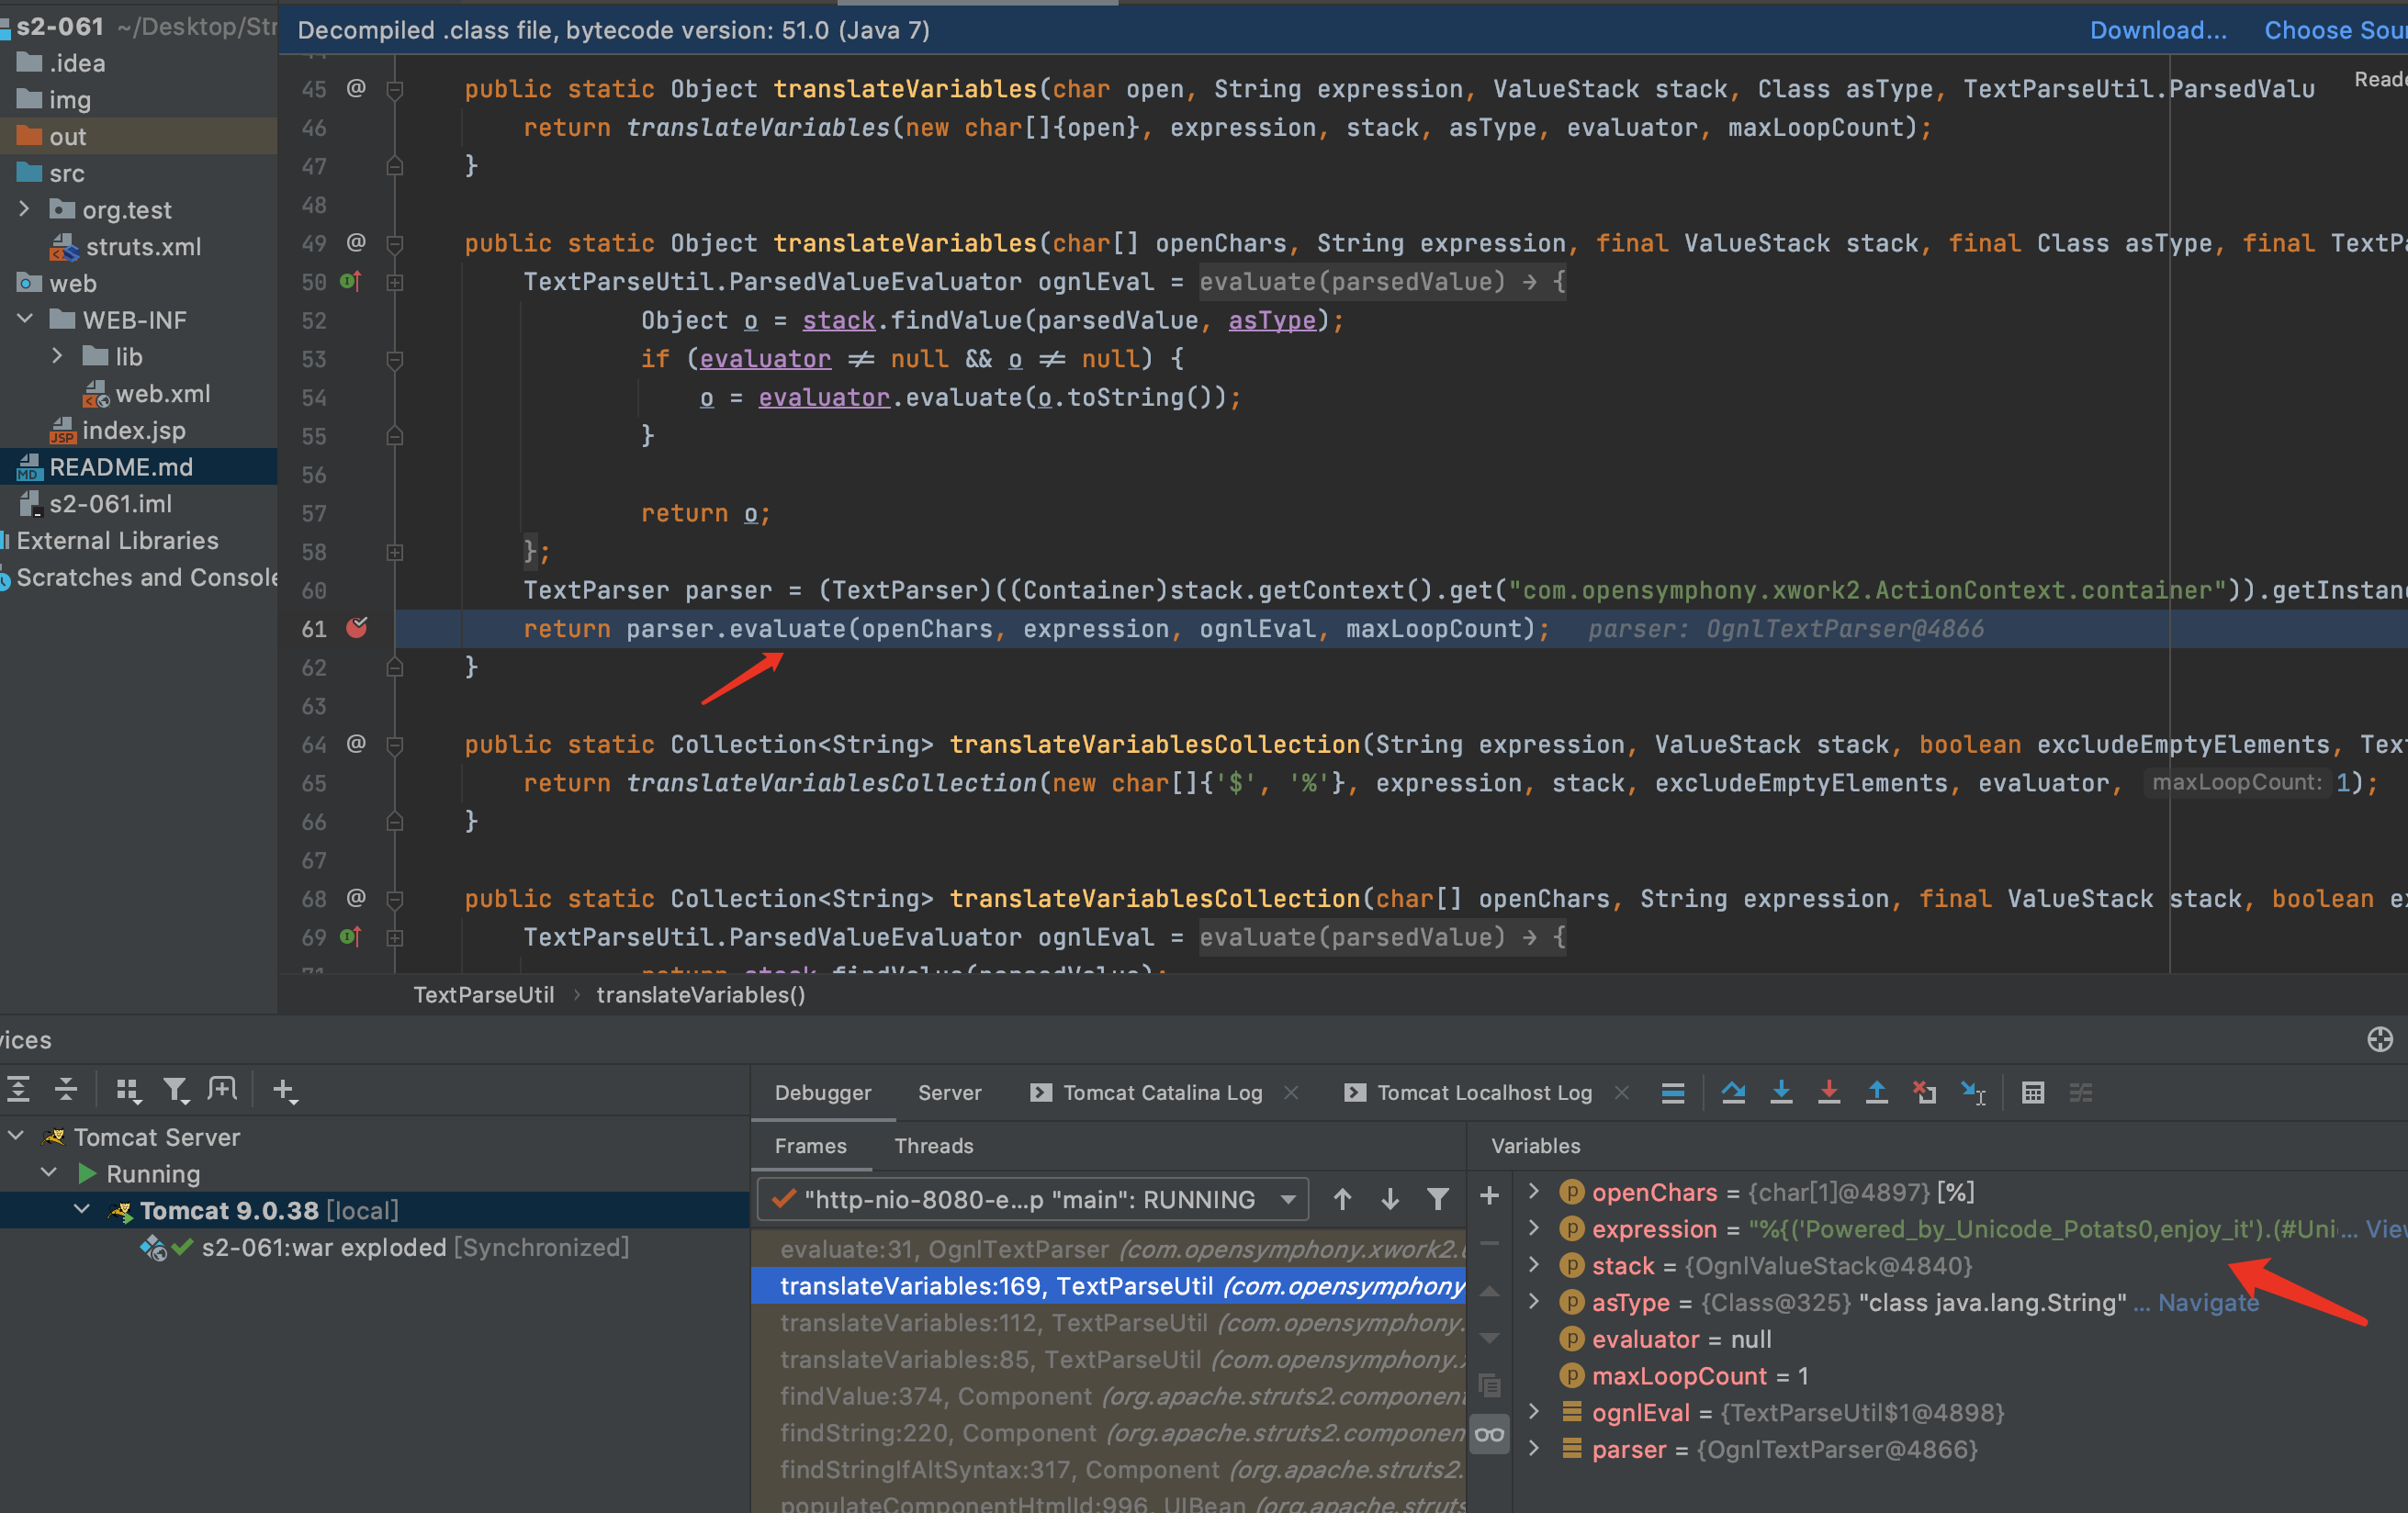Click the override gutter icon on line 69
Image resolution: width=2408 pixels, height=1513 pixels.
pos(350,936)
